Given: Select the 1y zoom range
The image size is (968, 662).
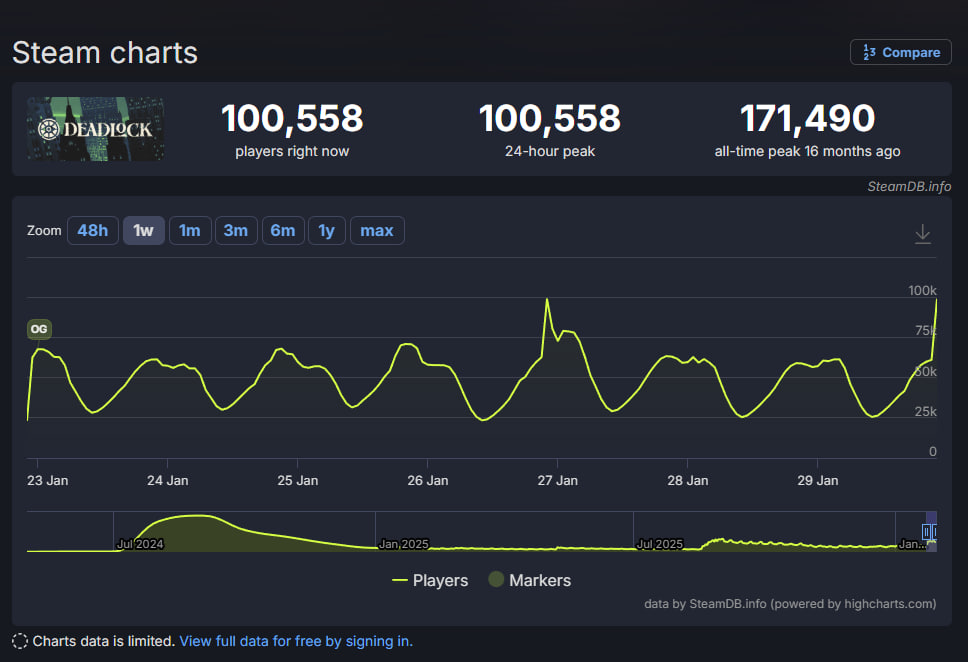Looking at the screenshot, I should 326,230.
